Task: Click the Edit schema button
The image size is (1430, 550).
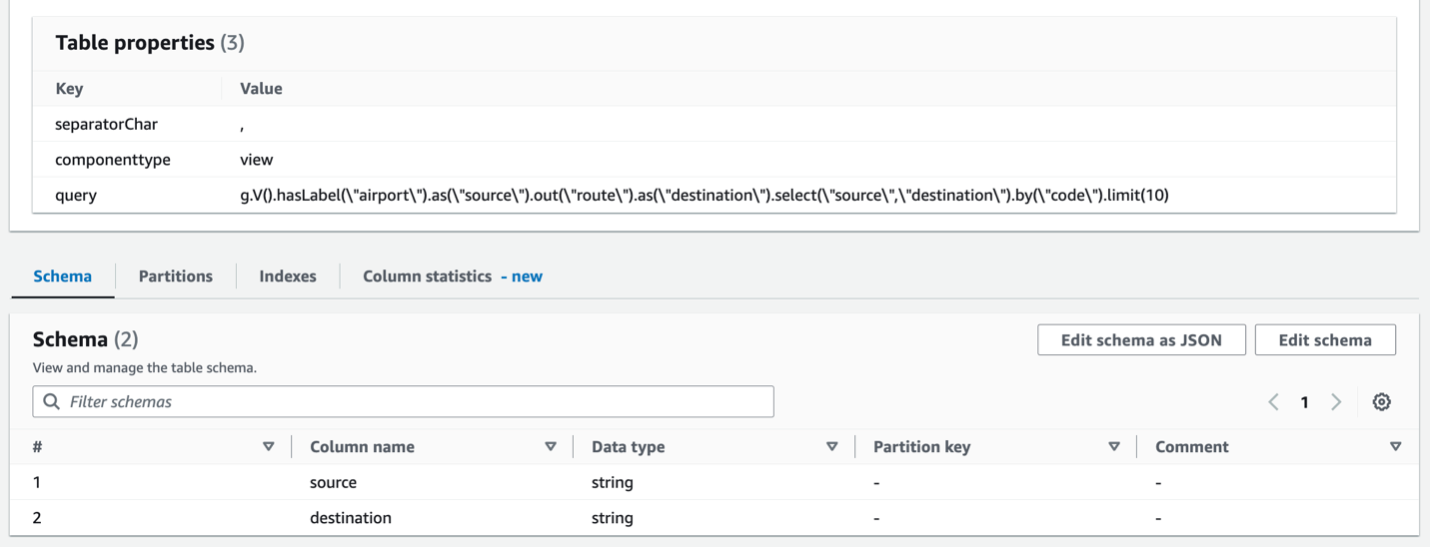Action: tap(1325, 340)
